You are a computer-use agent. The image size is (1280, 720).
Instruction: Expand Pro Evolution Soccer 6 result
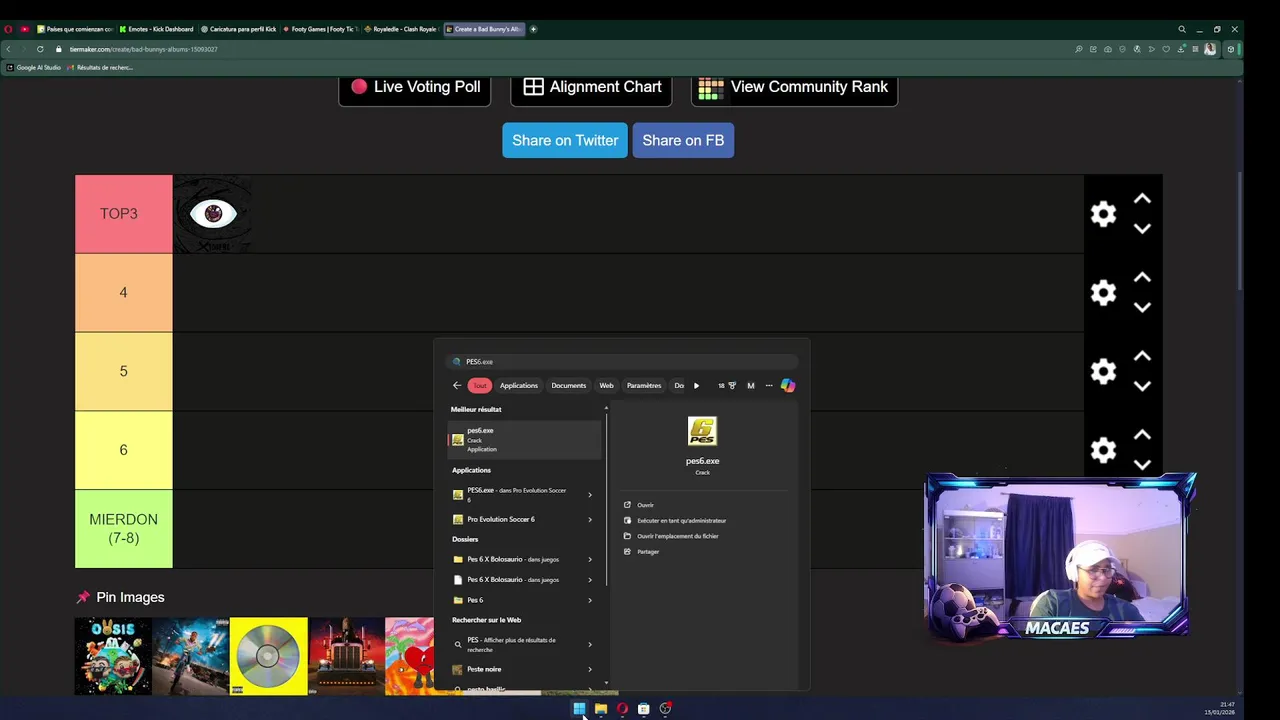589,520
